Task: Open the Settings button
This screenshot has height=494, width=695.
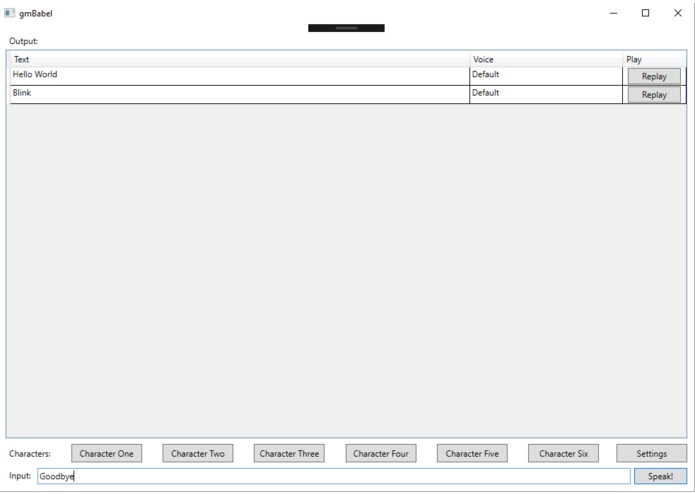Action: click(x=652, y=453)
